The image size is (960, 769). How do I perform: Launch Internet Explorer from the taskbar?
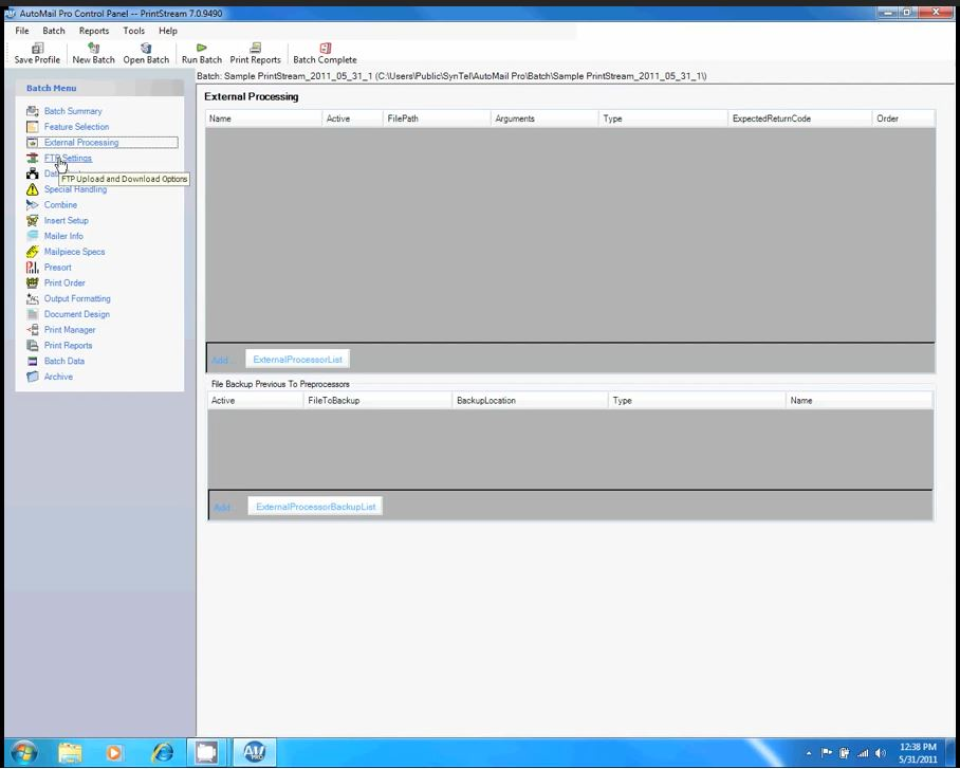point(162,752)
